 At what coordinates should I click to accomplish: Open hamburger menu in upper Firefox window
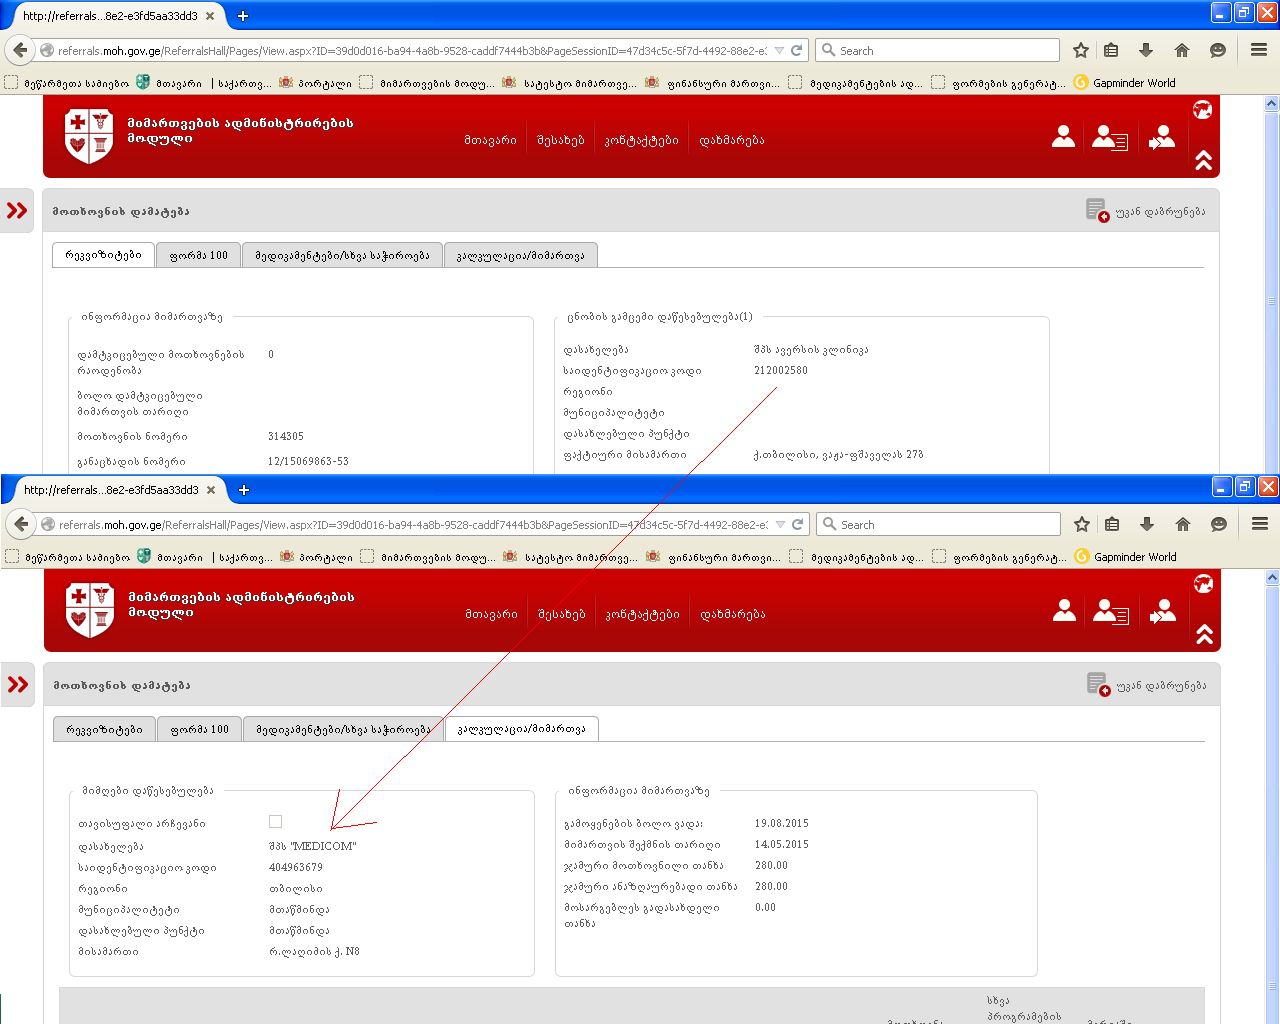tap(1259, 51)
